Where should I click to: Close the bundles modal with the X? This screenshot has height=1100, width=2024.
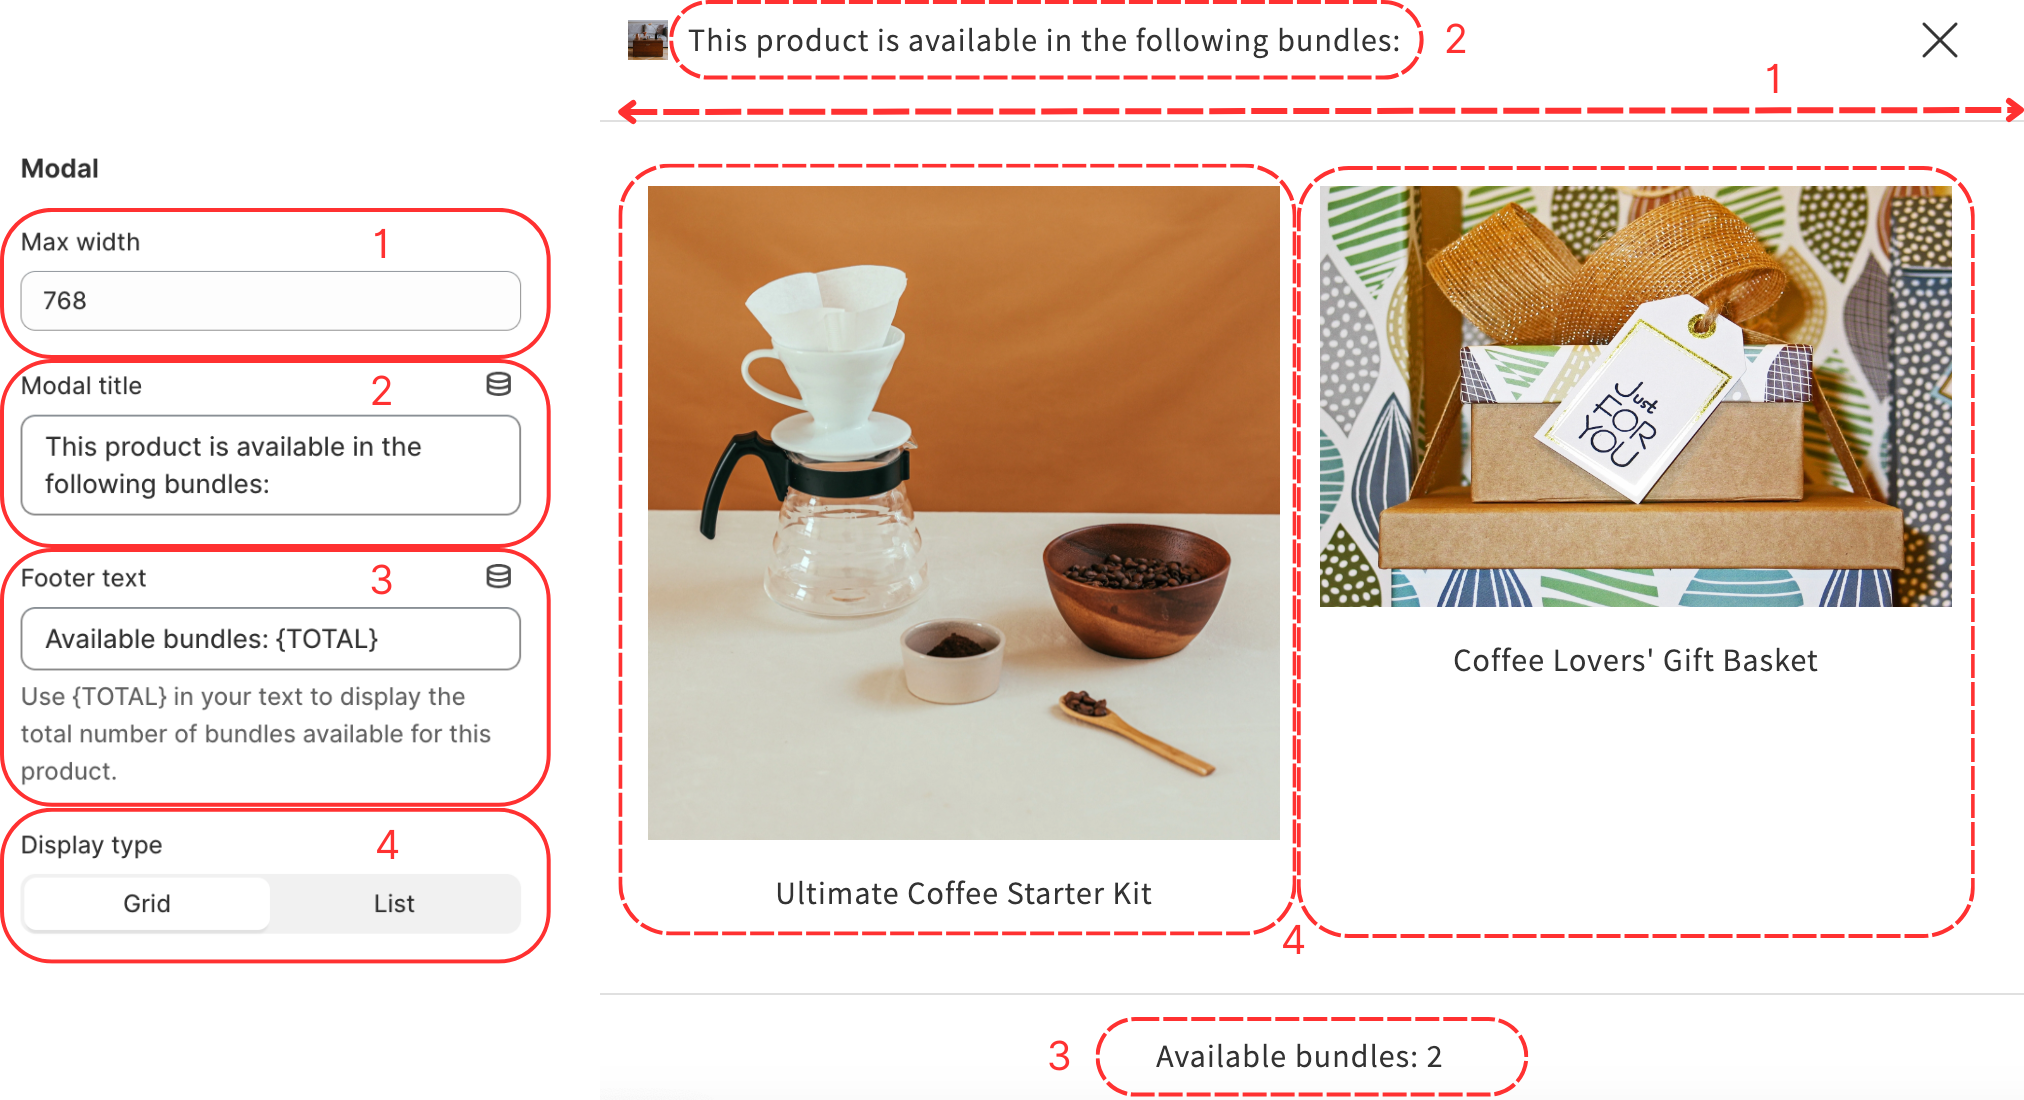[1939, 41]
